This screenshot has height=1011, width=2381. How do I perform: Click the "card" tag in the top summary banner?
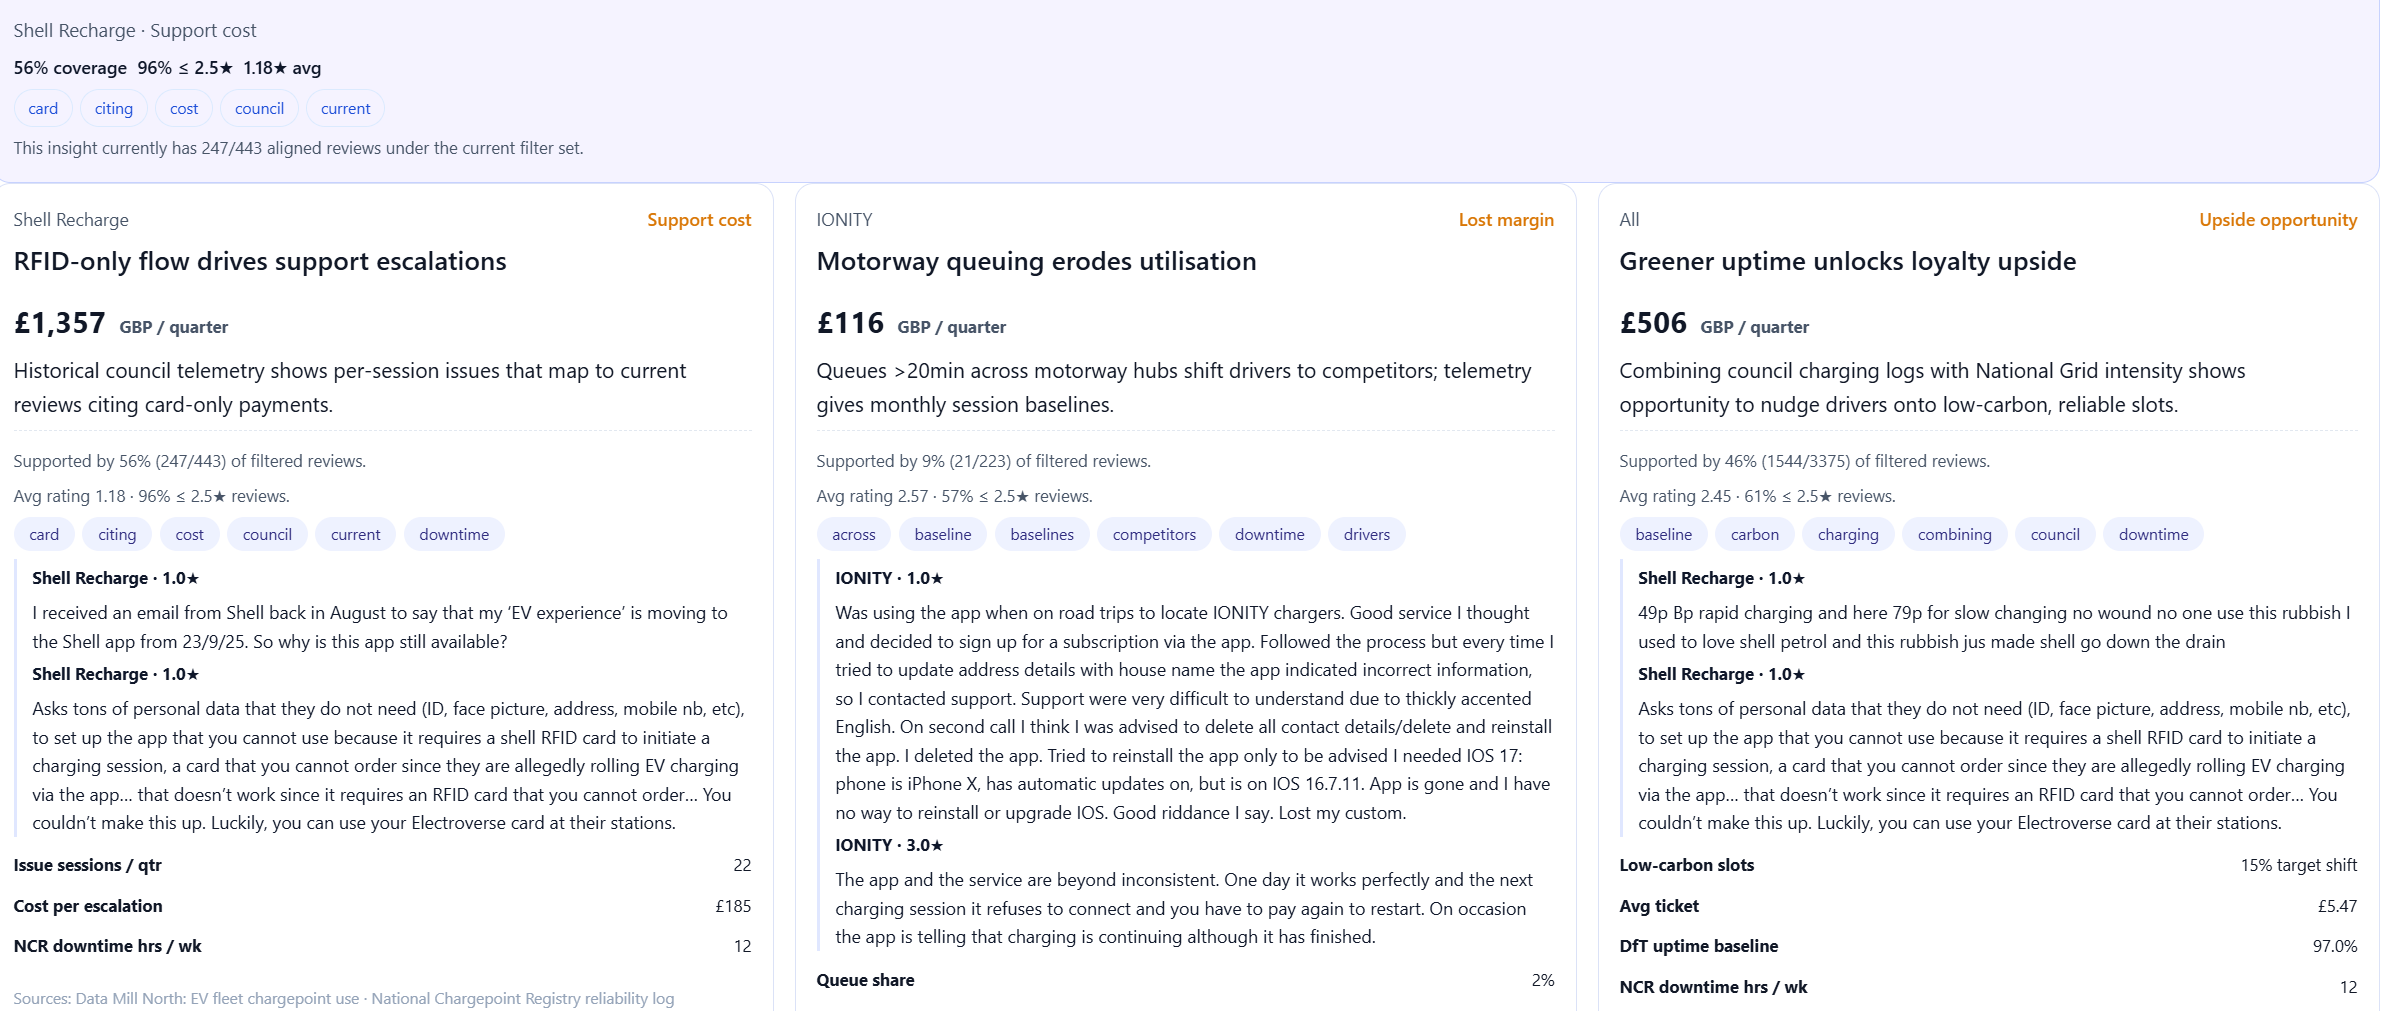pos(43,109)
